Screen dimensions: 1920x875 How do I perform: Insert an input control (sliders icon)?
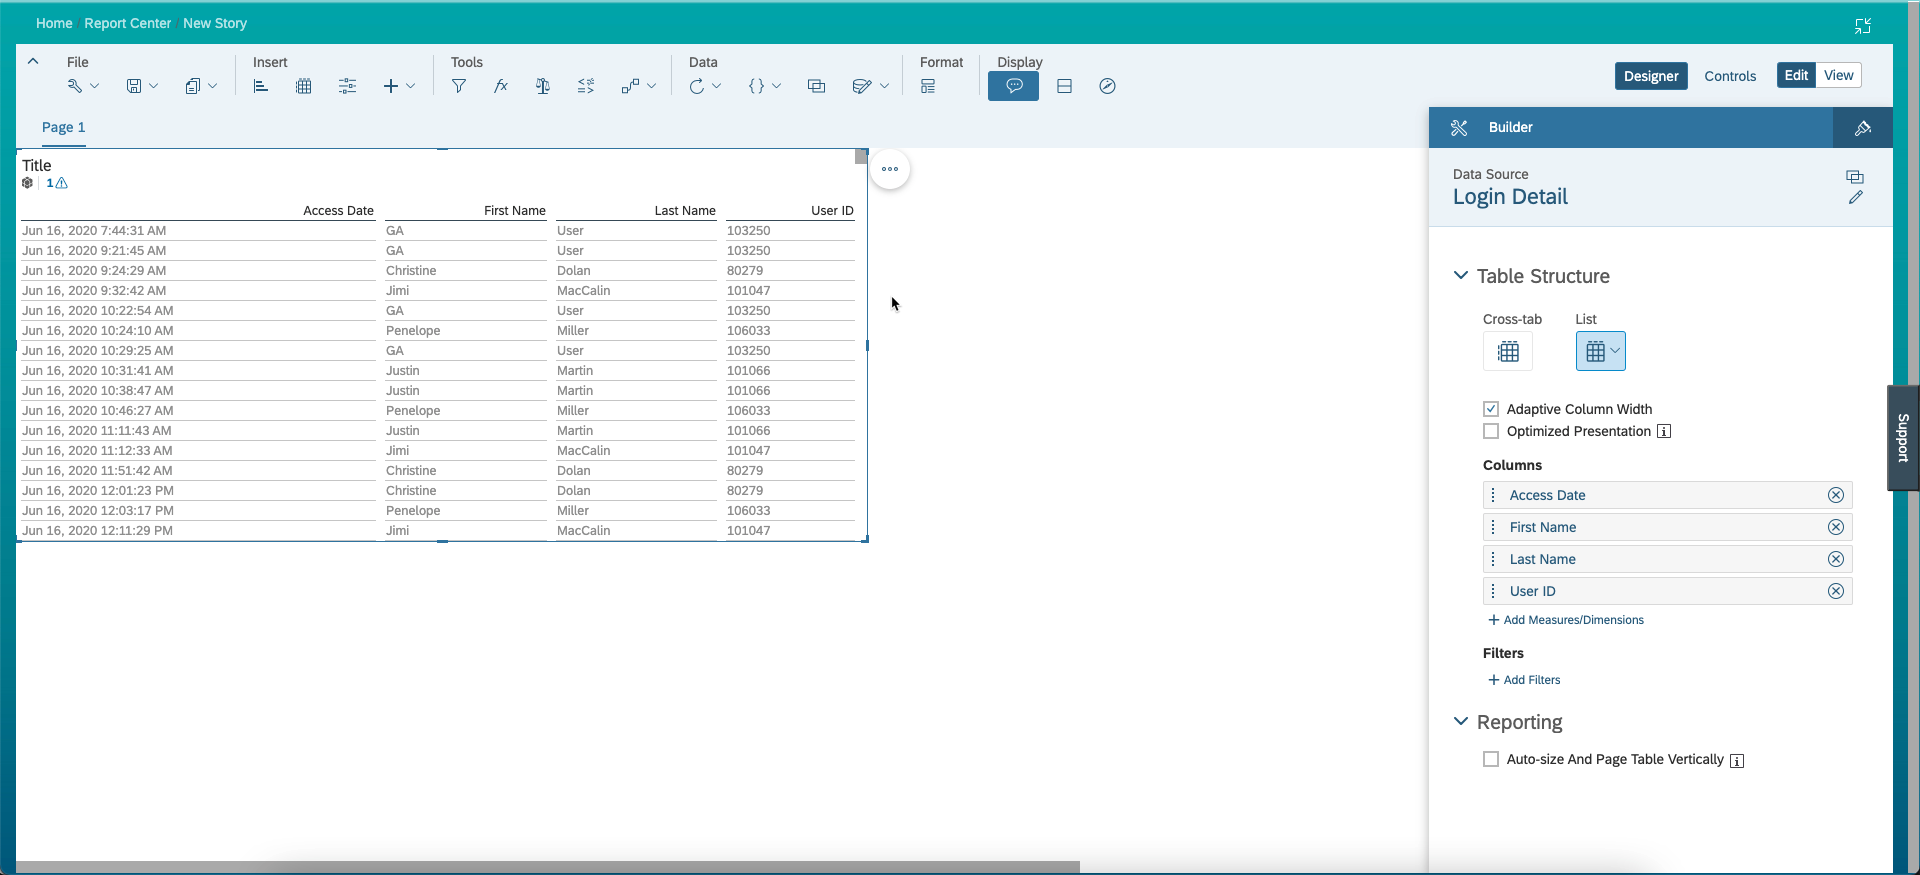[347, 86]
